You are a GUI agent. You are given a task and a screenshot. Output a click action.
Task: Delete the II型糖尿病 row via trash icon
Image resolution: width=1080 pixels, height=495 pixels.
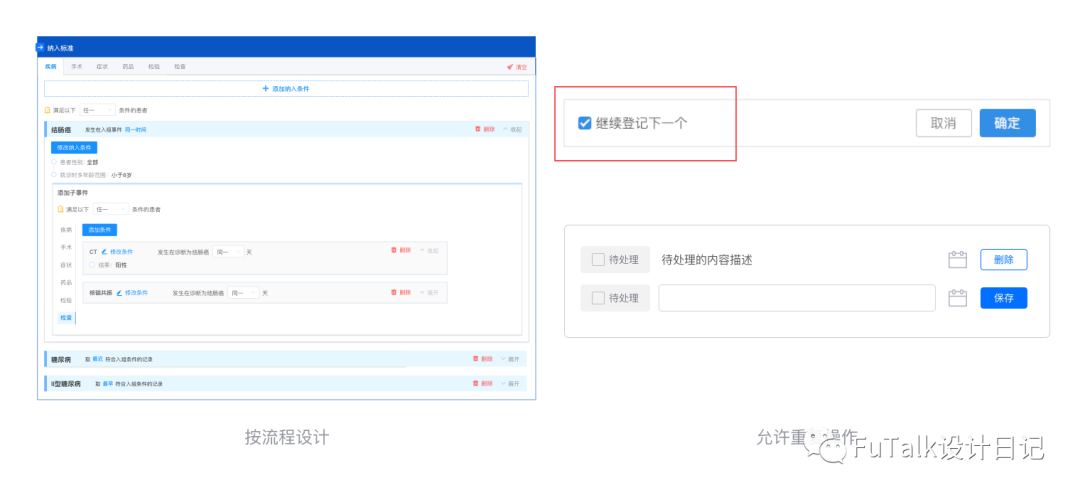click(475, 383)
